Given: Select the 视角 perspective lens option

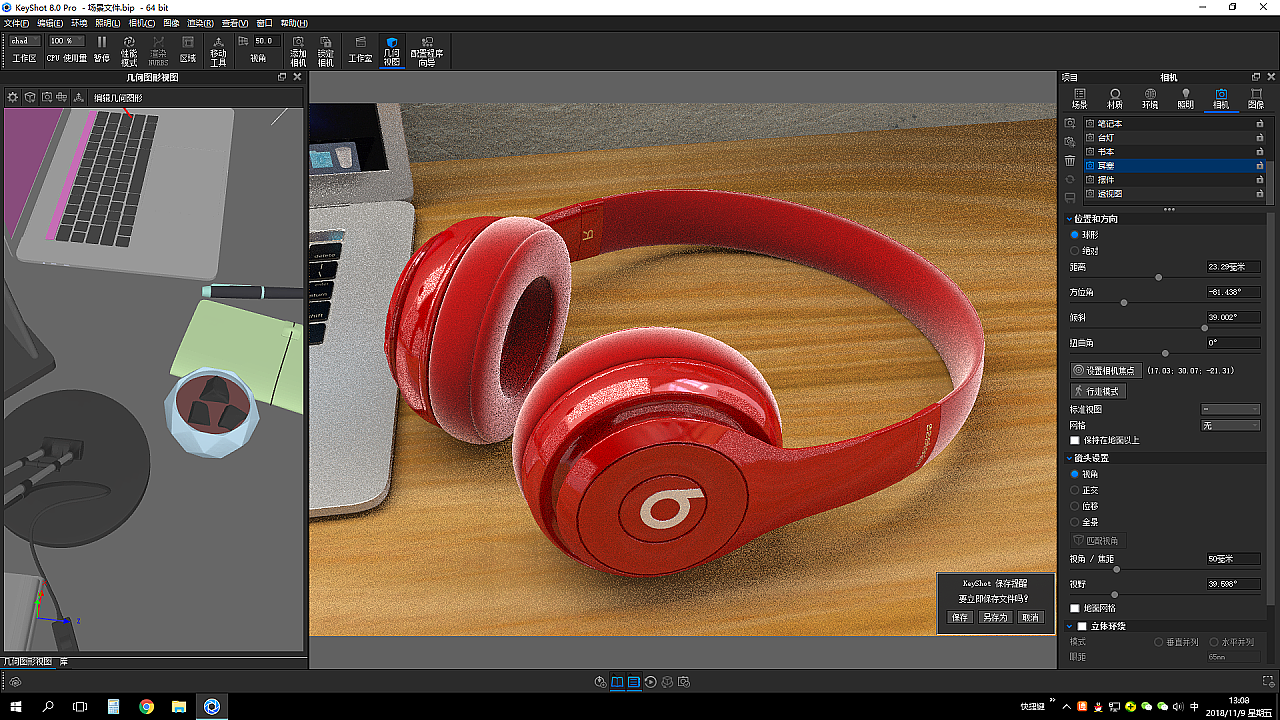Looking at the screenshot, I should tap(1075, 474).
